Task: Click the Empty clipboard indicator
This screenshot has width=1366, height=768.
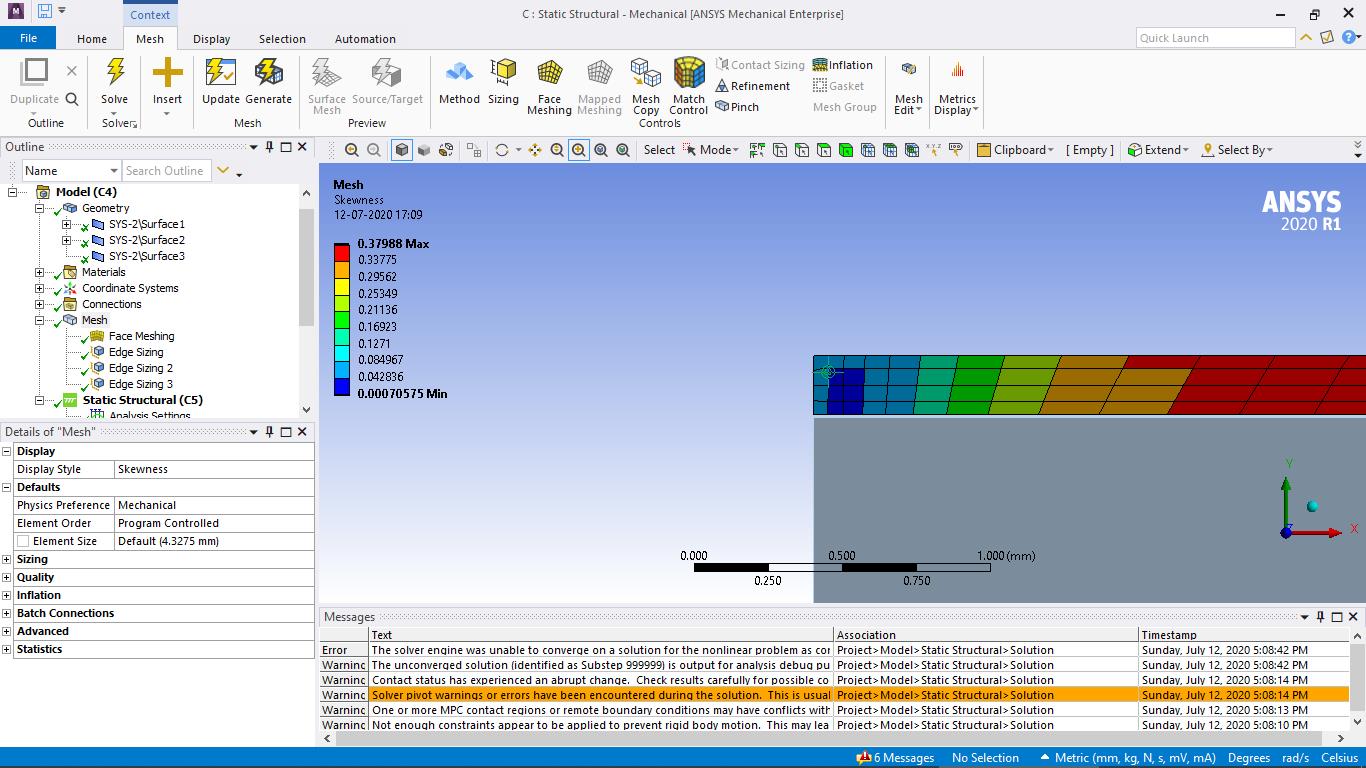Action: click(x=1089, y=150)
